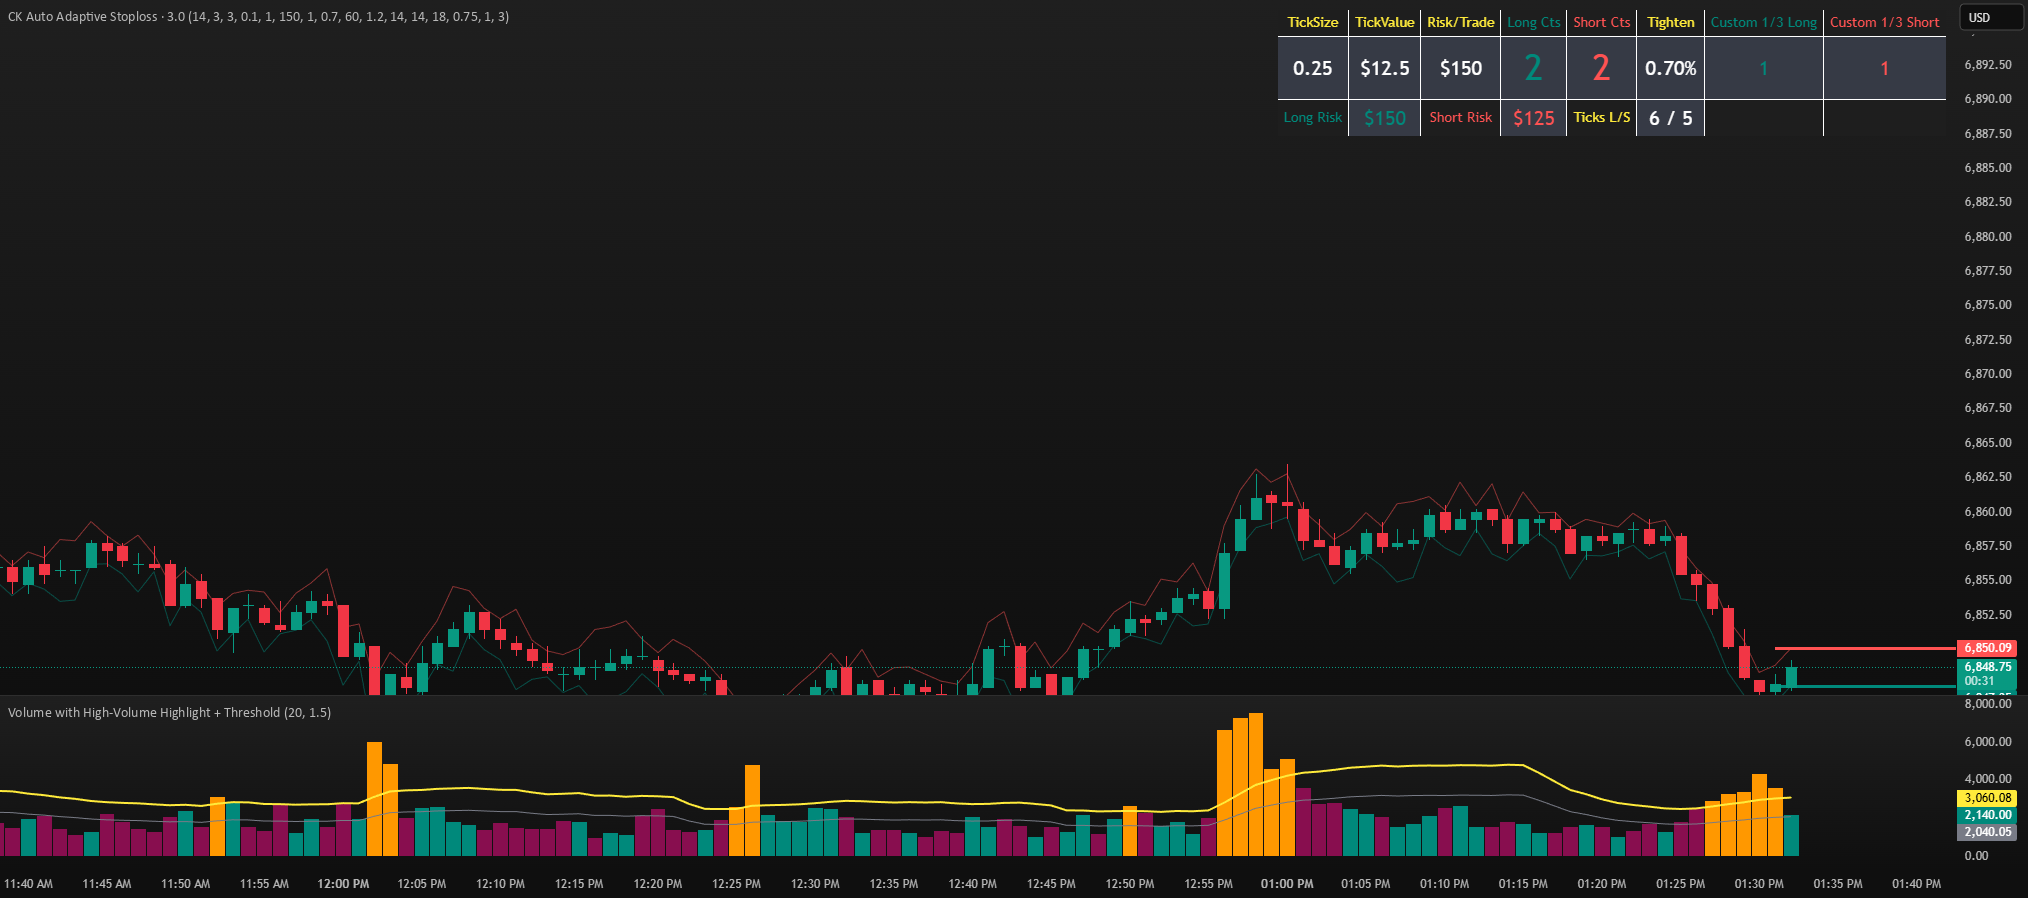This screenshot has height=898, width=2028.
Task: Click the 8,000.00 volume axis label
Action: [x=1988, y=704]
